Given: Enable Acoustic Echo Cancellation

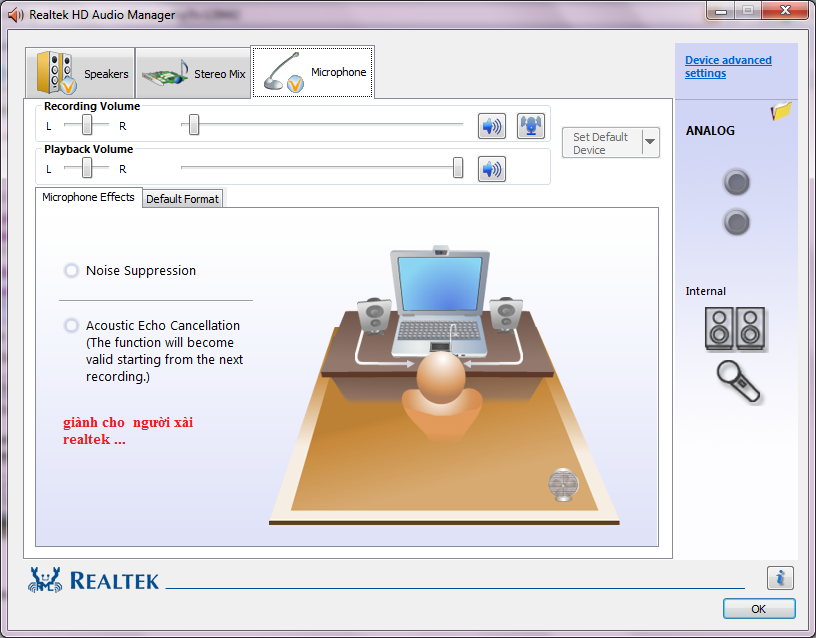Looking at the screenshot, I should [x=71, y=326].
